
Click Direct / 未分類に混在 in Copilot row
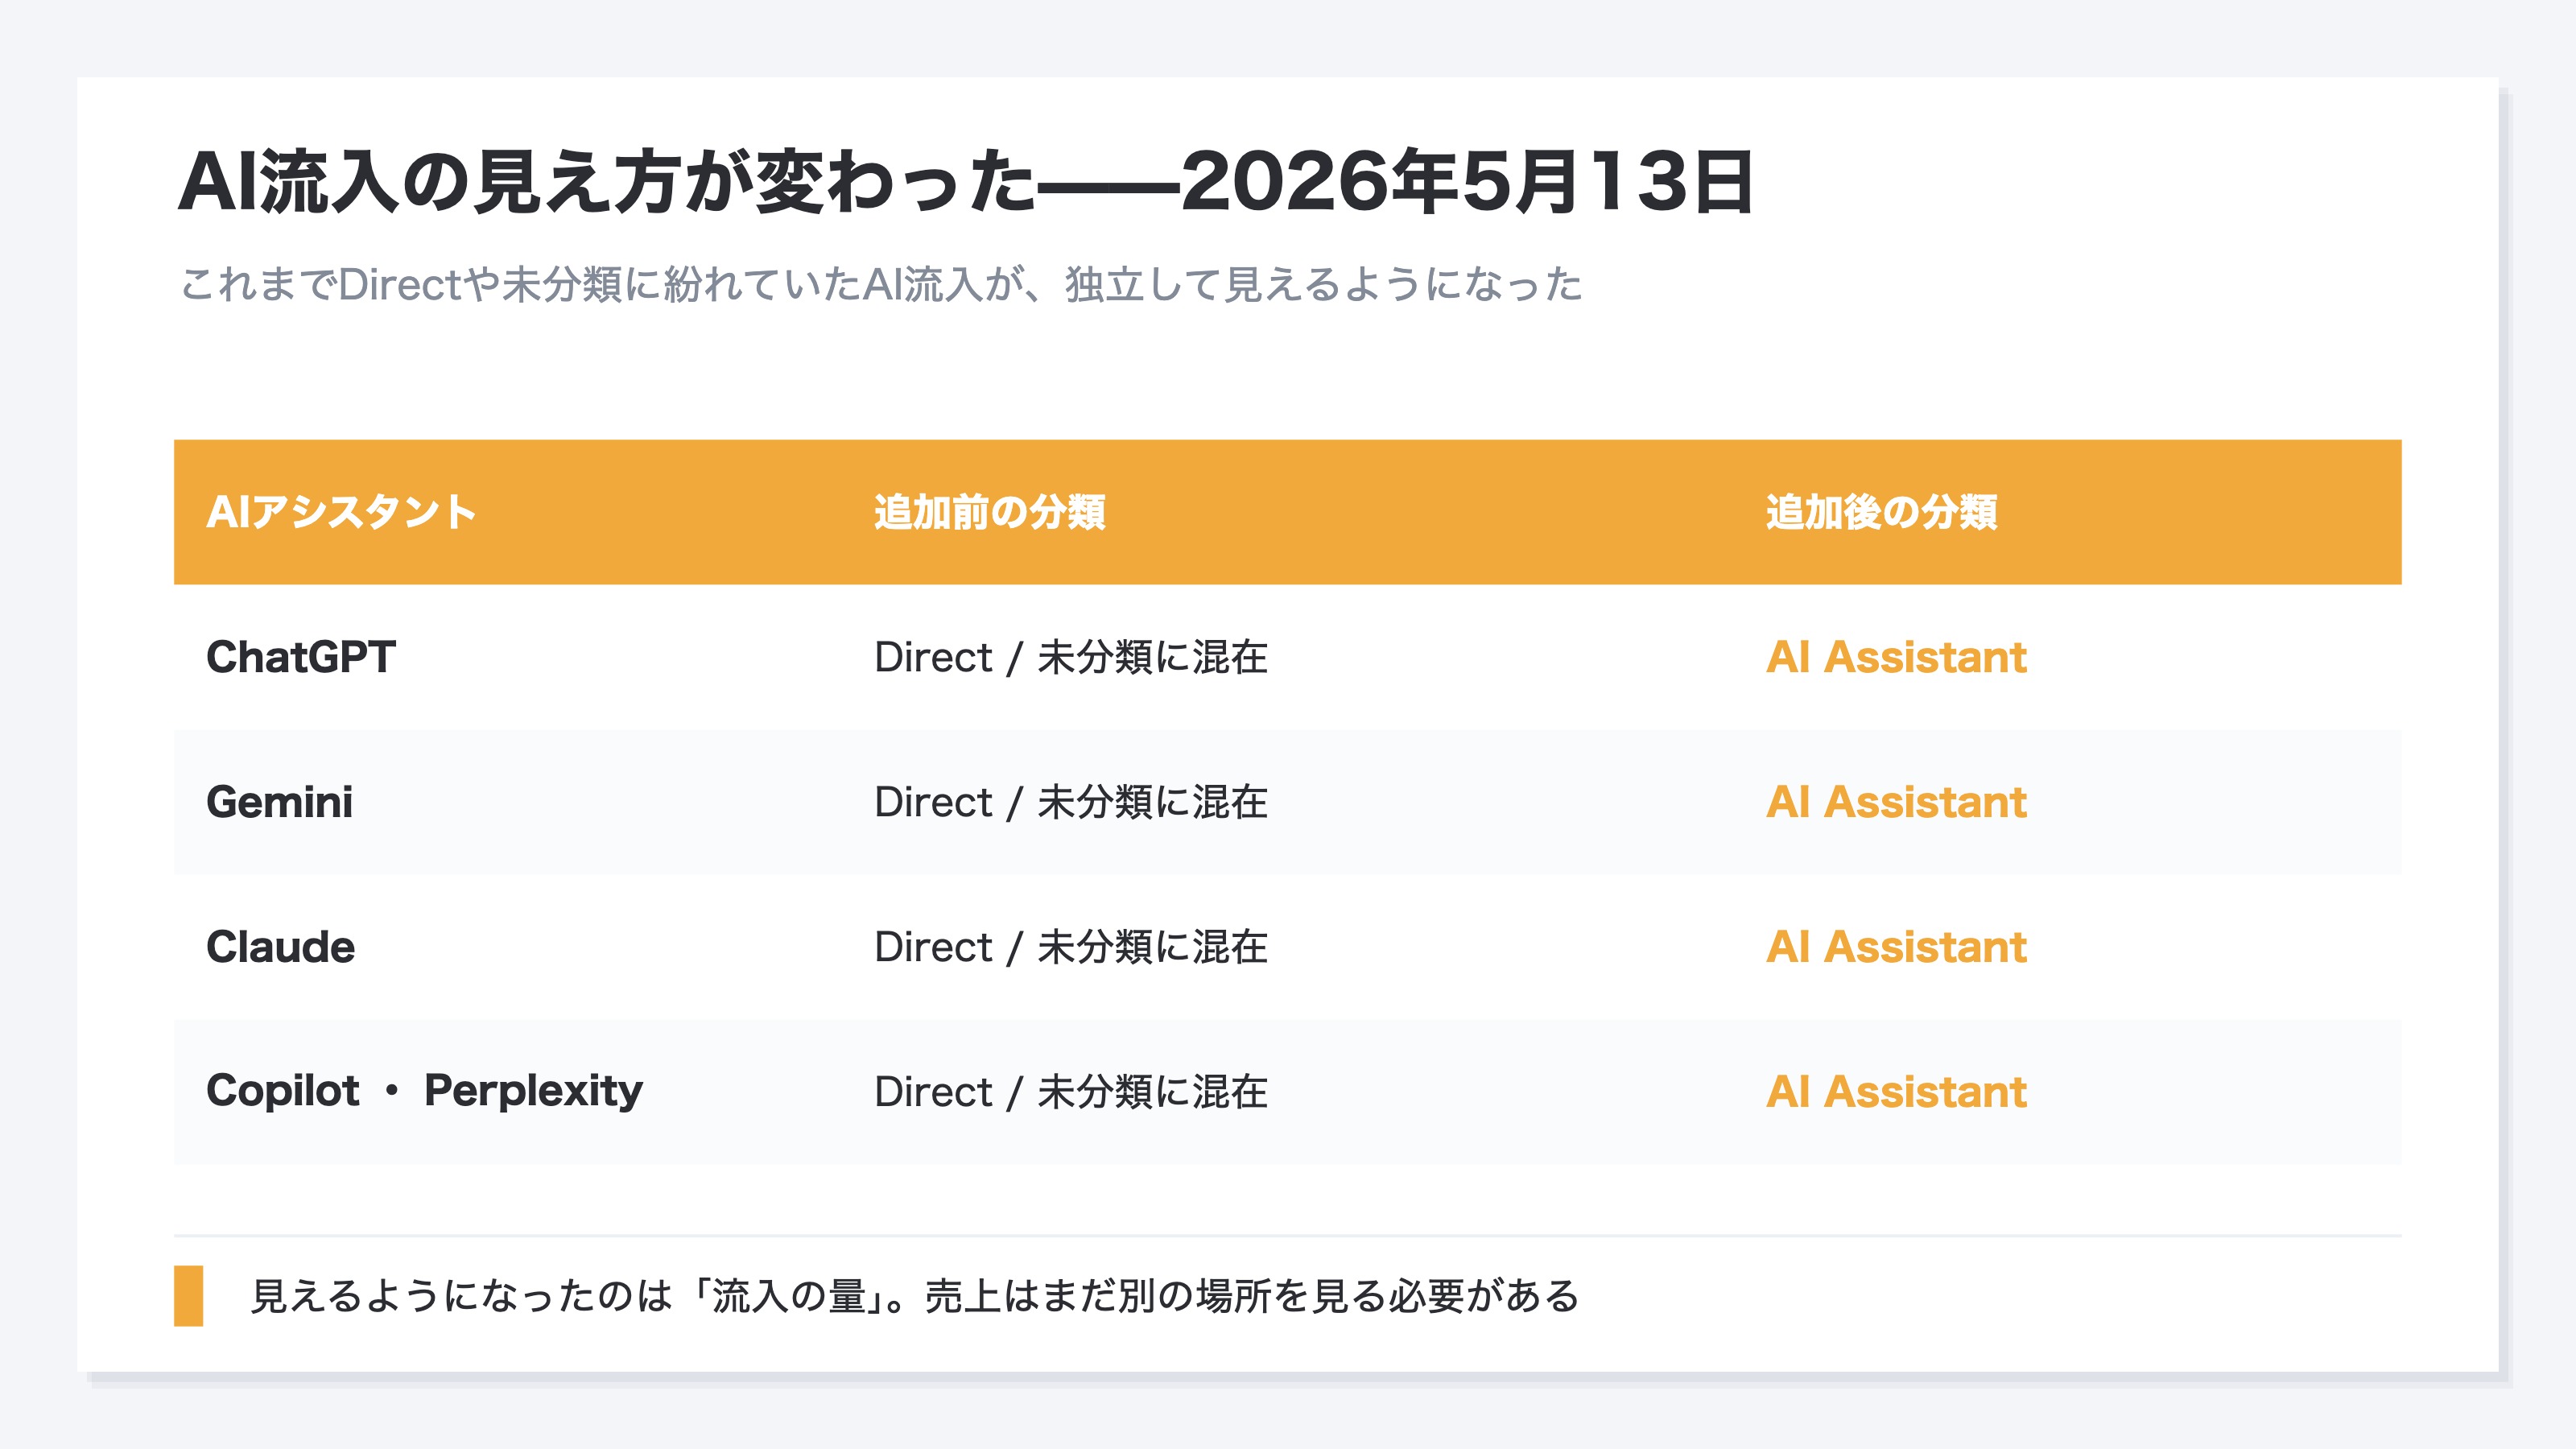[x=1070, y=1091]
